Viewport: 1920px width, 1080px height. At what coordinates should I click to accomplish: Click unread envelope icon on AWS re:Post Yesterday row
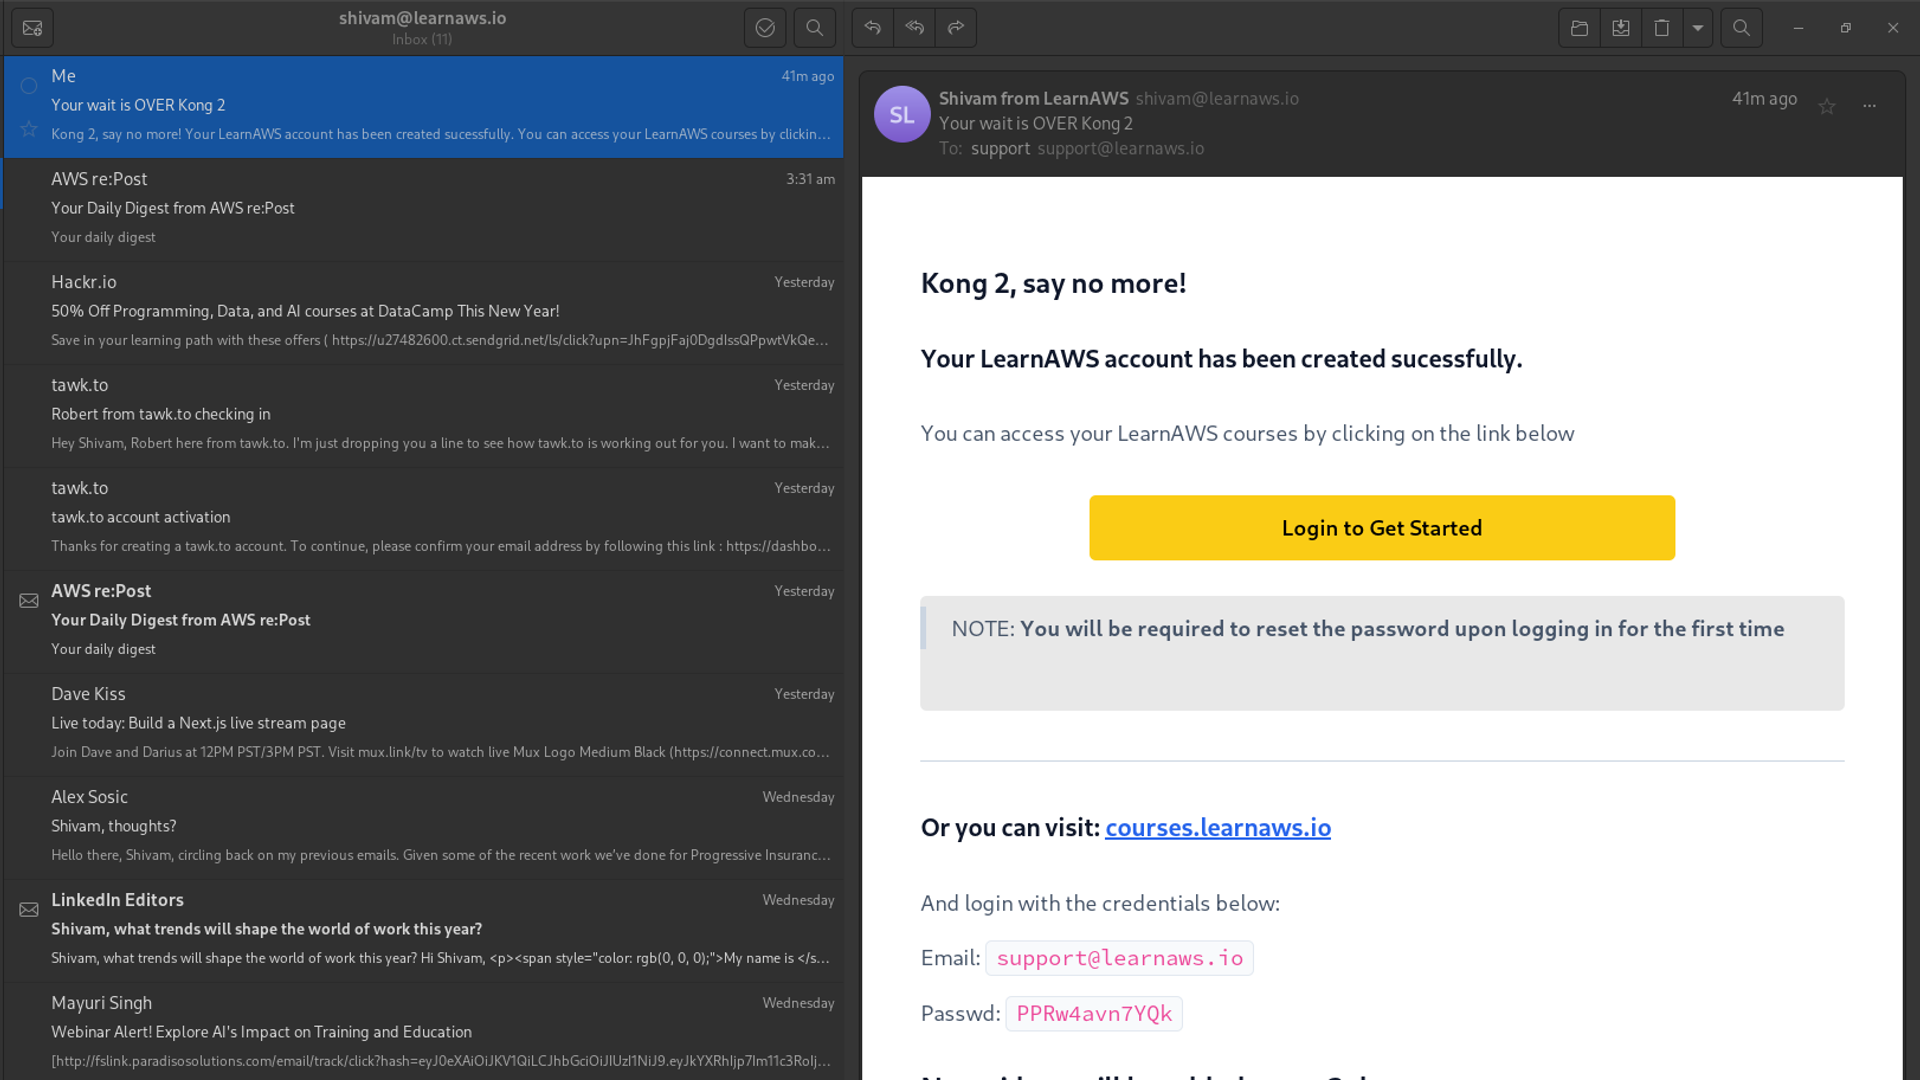pyautogui.click(x=29, y=601)
